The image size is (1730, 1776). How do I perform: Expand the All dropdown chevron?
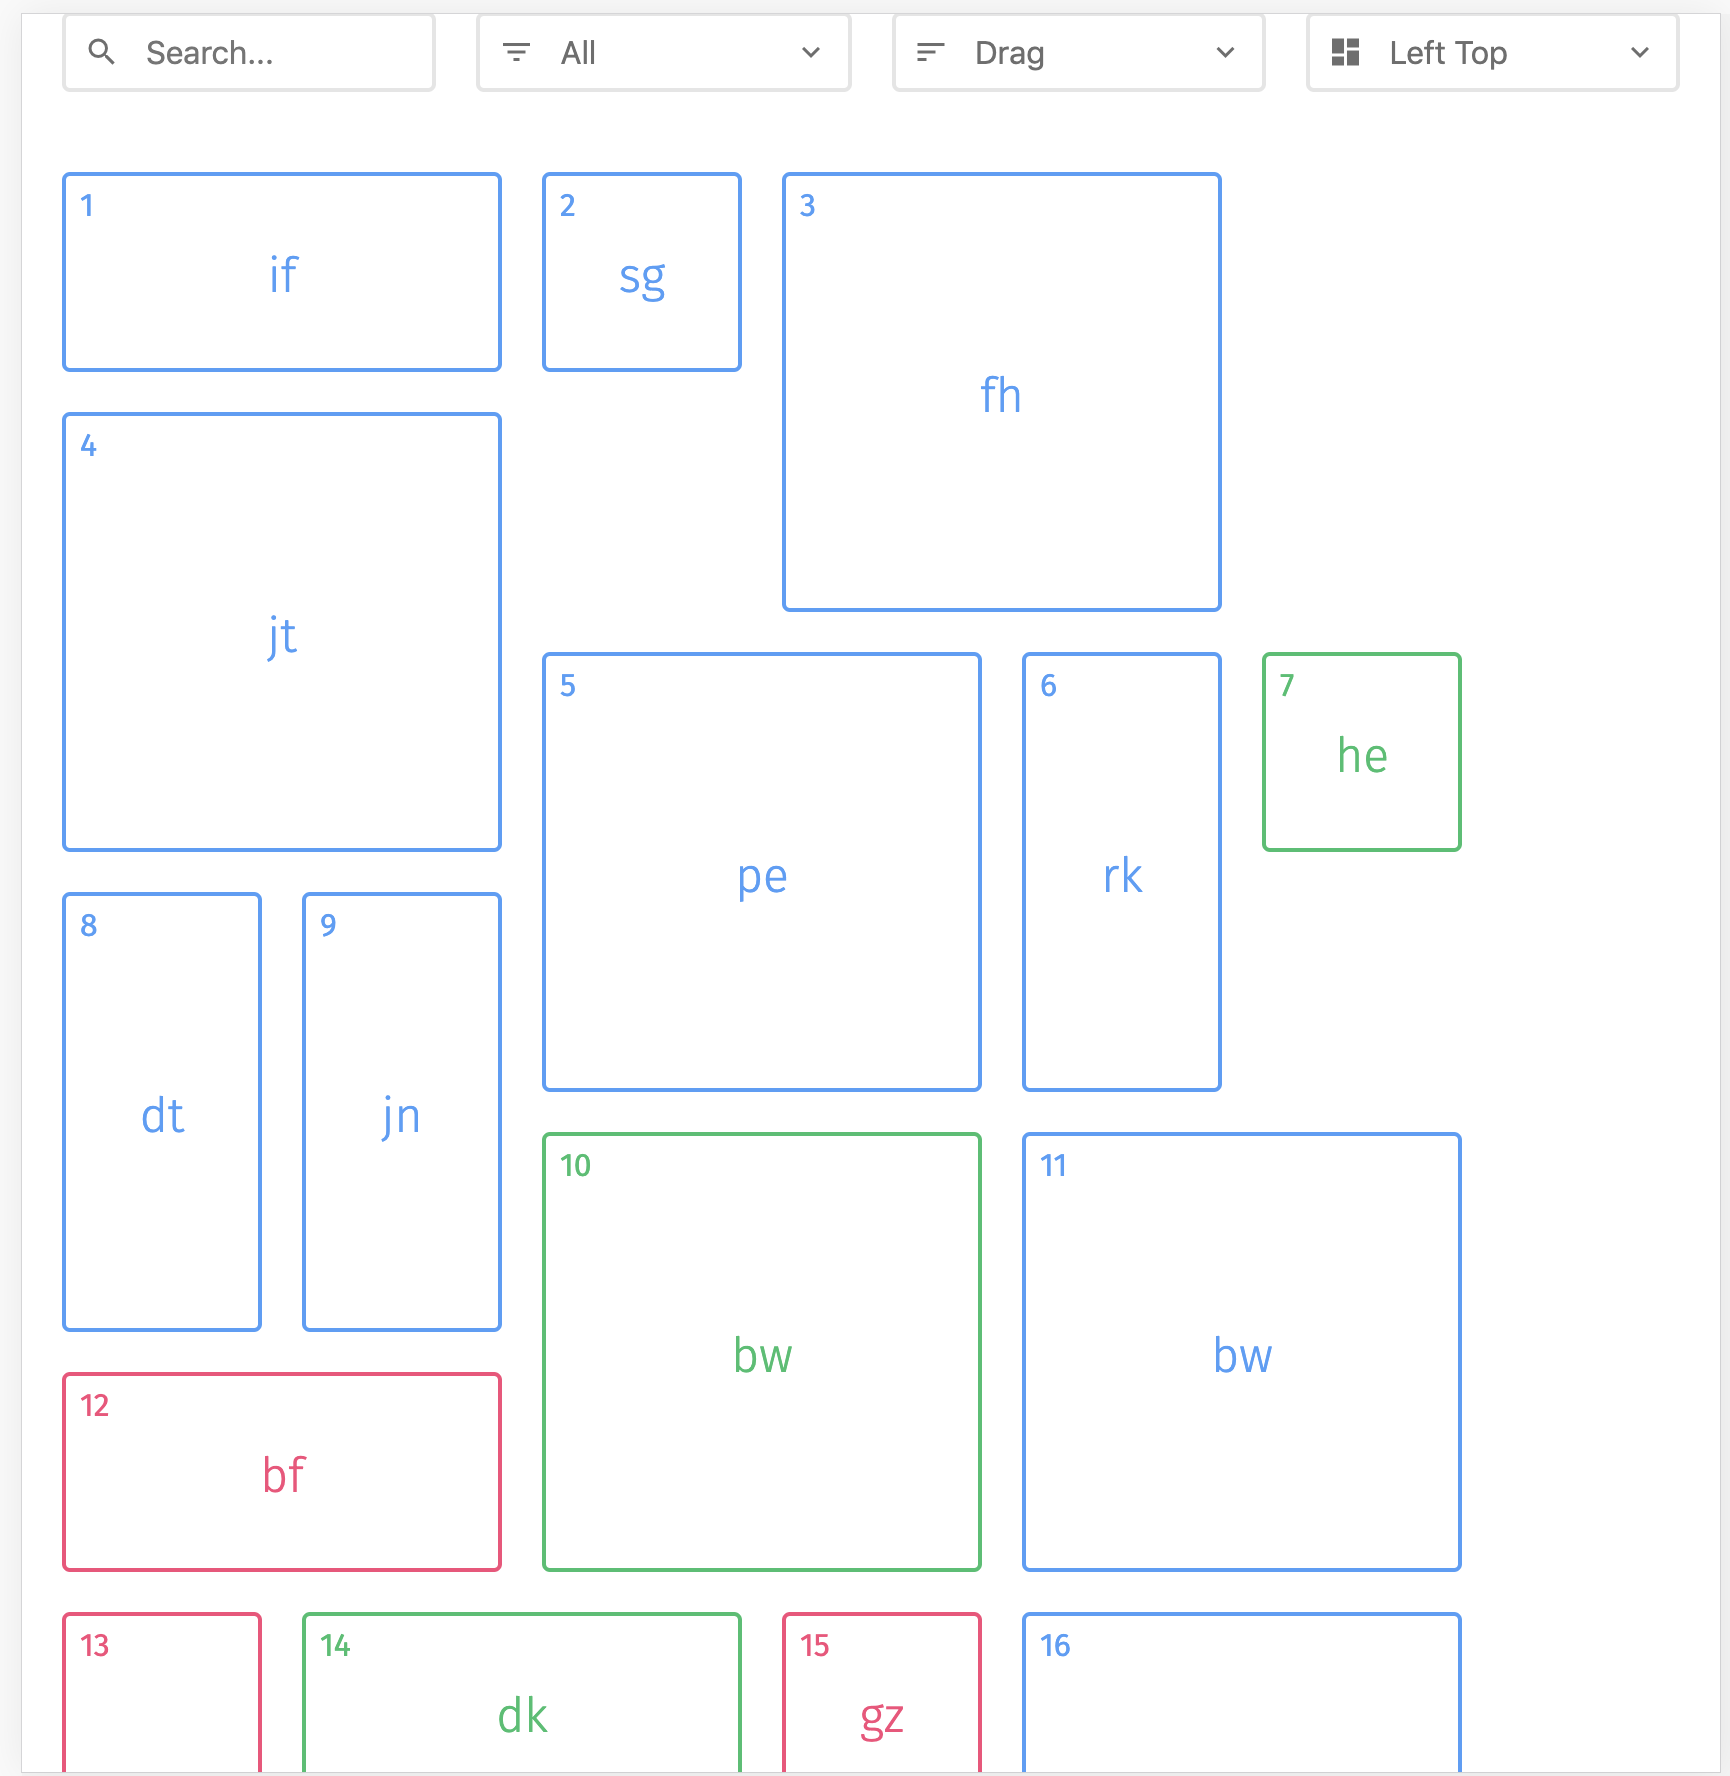811,52
